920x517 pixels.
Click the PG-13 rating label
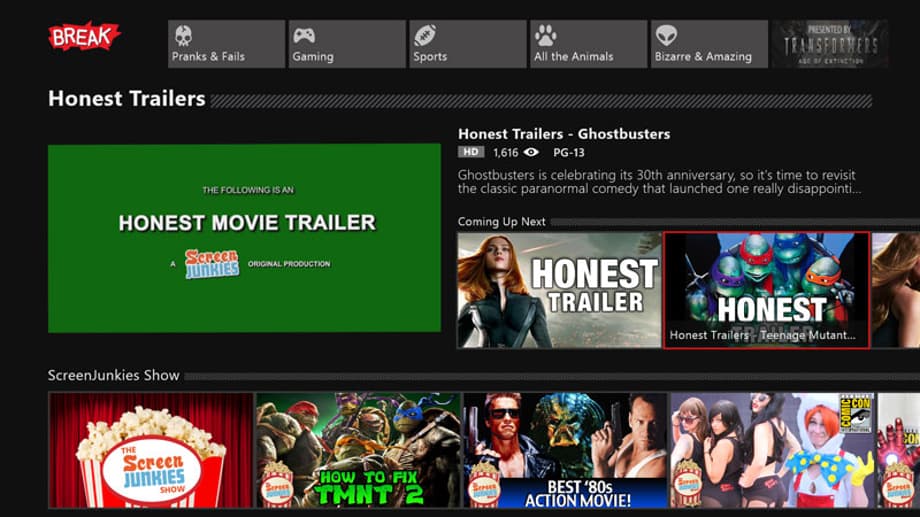tap(569, 153)
